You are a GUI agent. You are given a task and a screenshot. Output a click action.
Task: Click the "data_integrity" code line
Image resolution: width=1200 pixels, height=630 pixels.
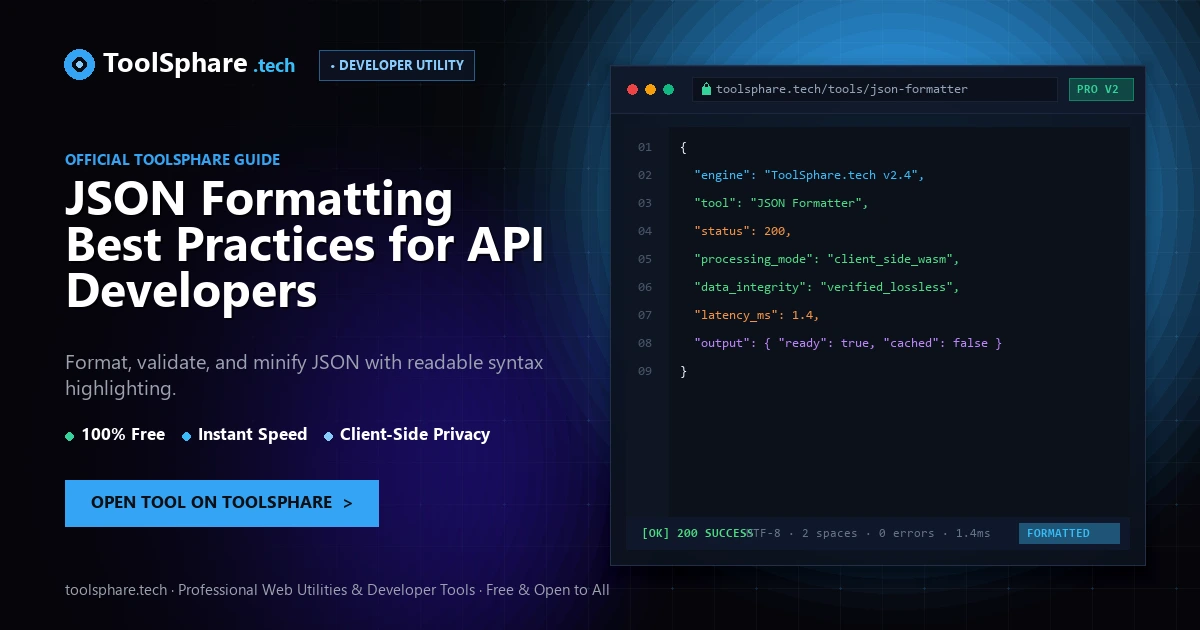827,287
